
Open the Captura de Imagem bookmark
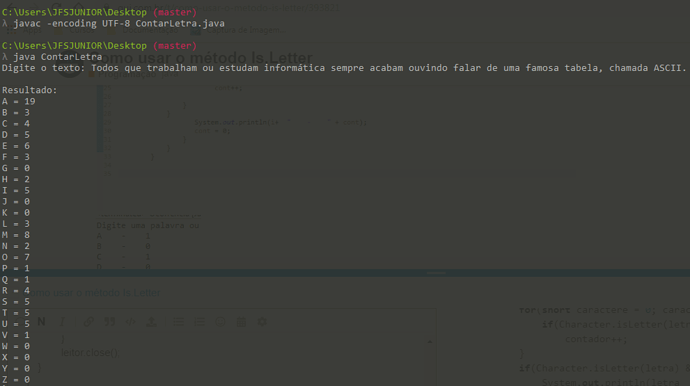[240, 30]
